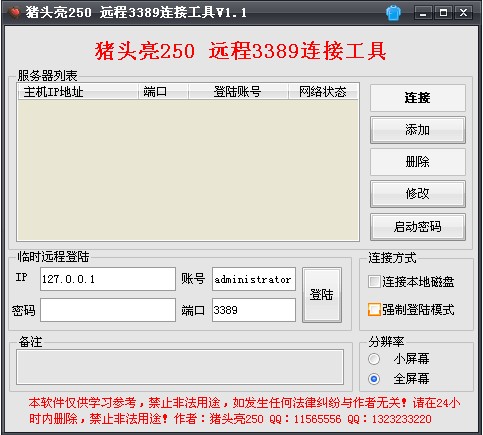483x435 pixels.
Task: Click the 添加 button
Action: click(x=418, y=130)
